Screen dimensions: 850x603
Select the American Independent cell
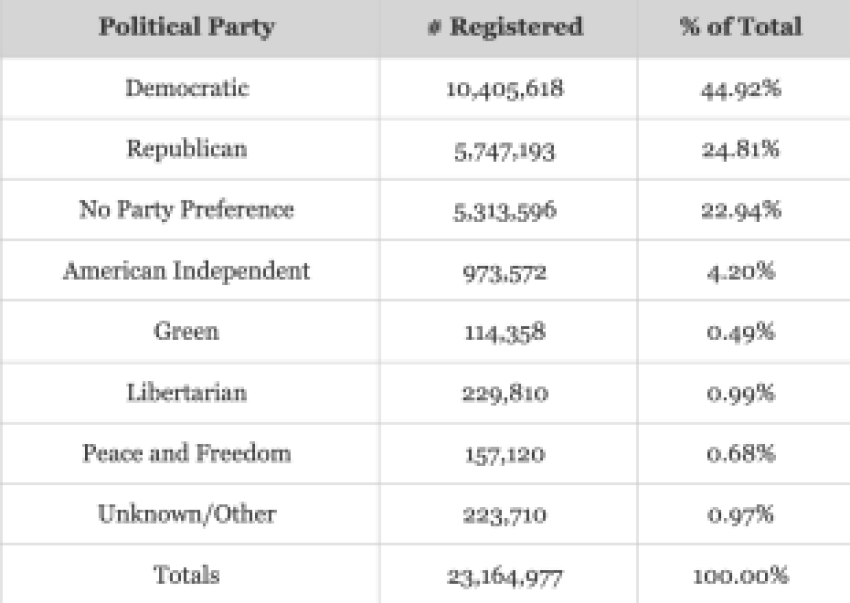pos(186,271)
